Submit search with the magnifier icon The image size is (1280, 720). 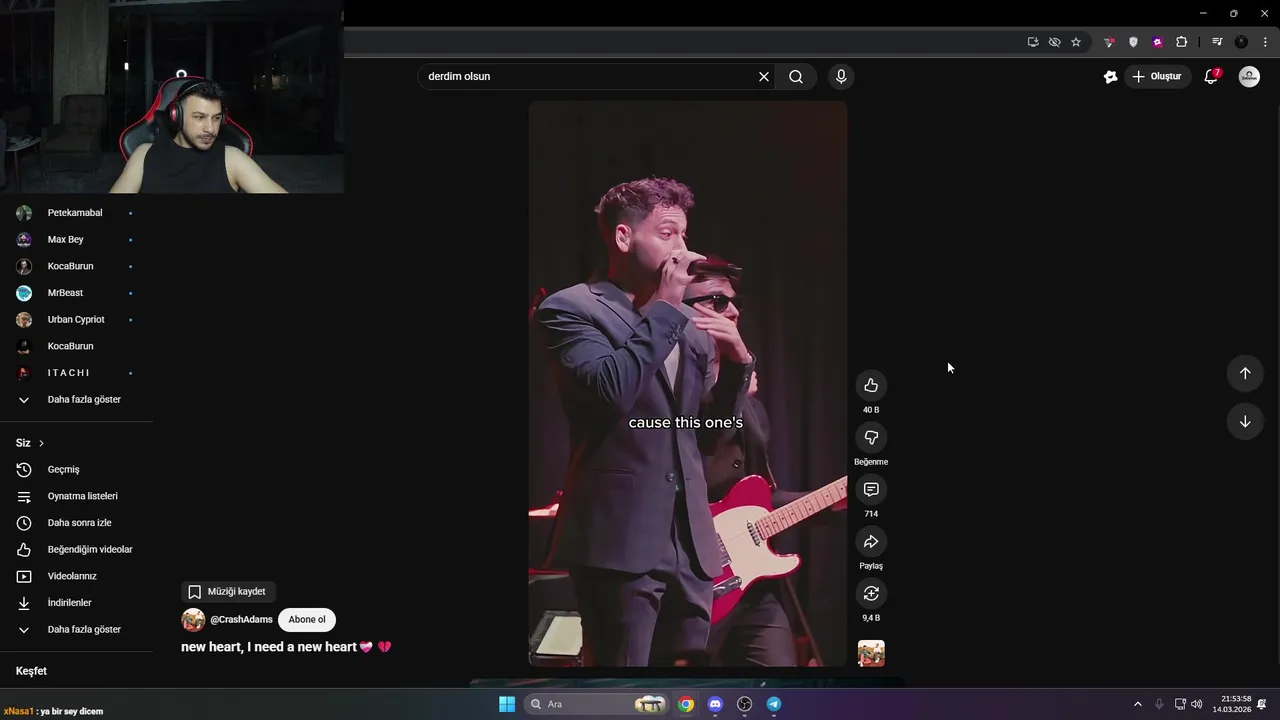[796, 76]
